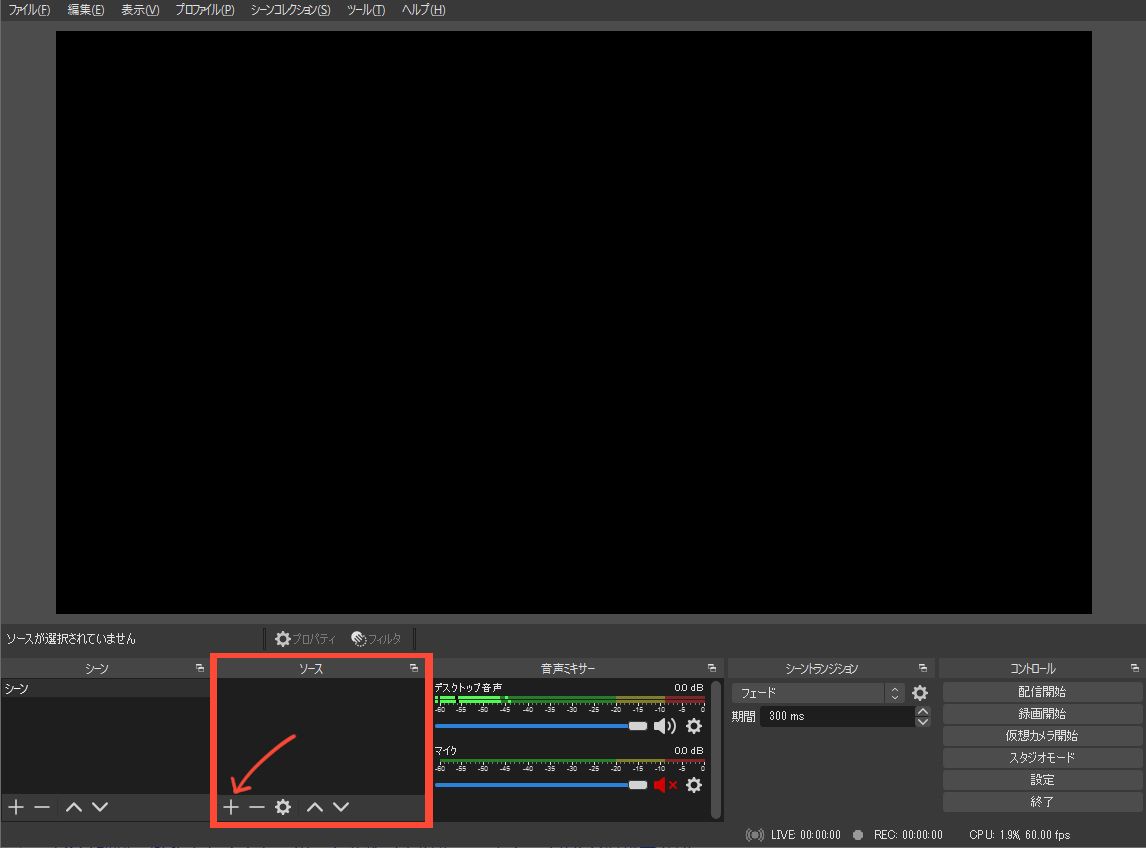The height and width of the screenshot is (848, 1146).
Task: Open desktop audio settings gear
Action: tap(694, 726)
